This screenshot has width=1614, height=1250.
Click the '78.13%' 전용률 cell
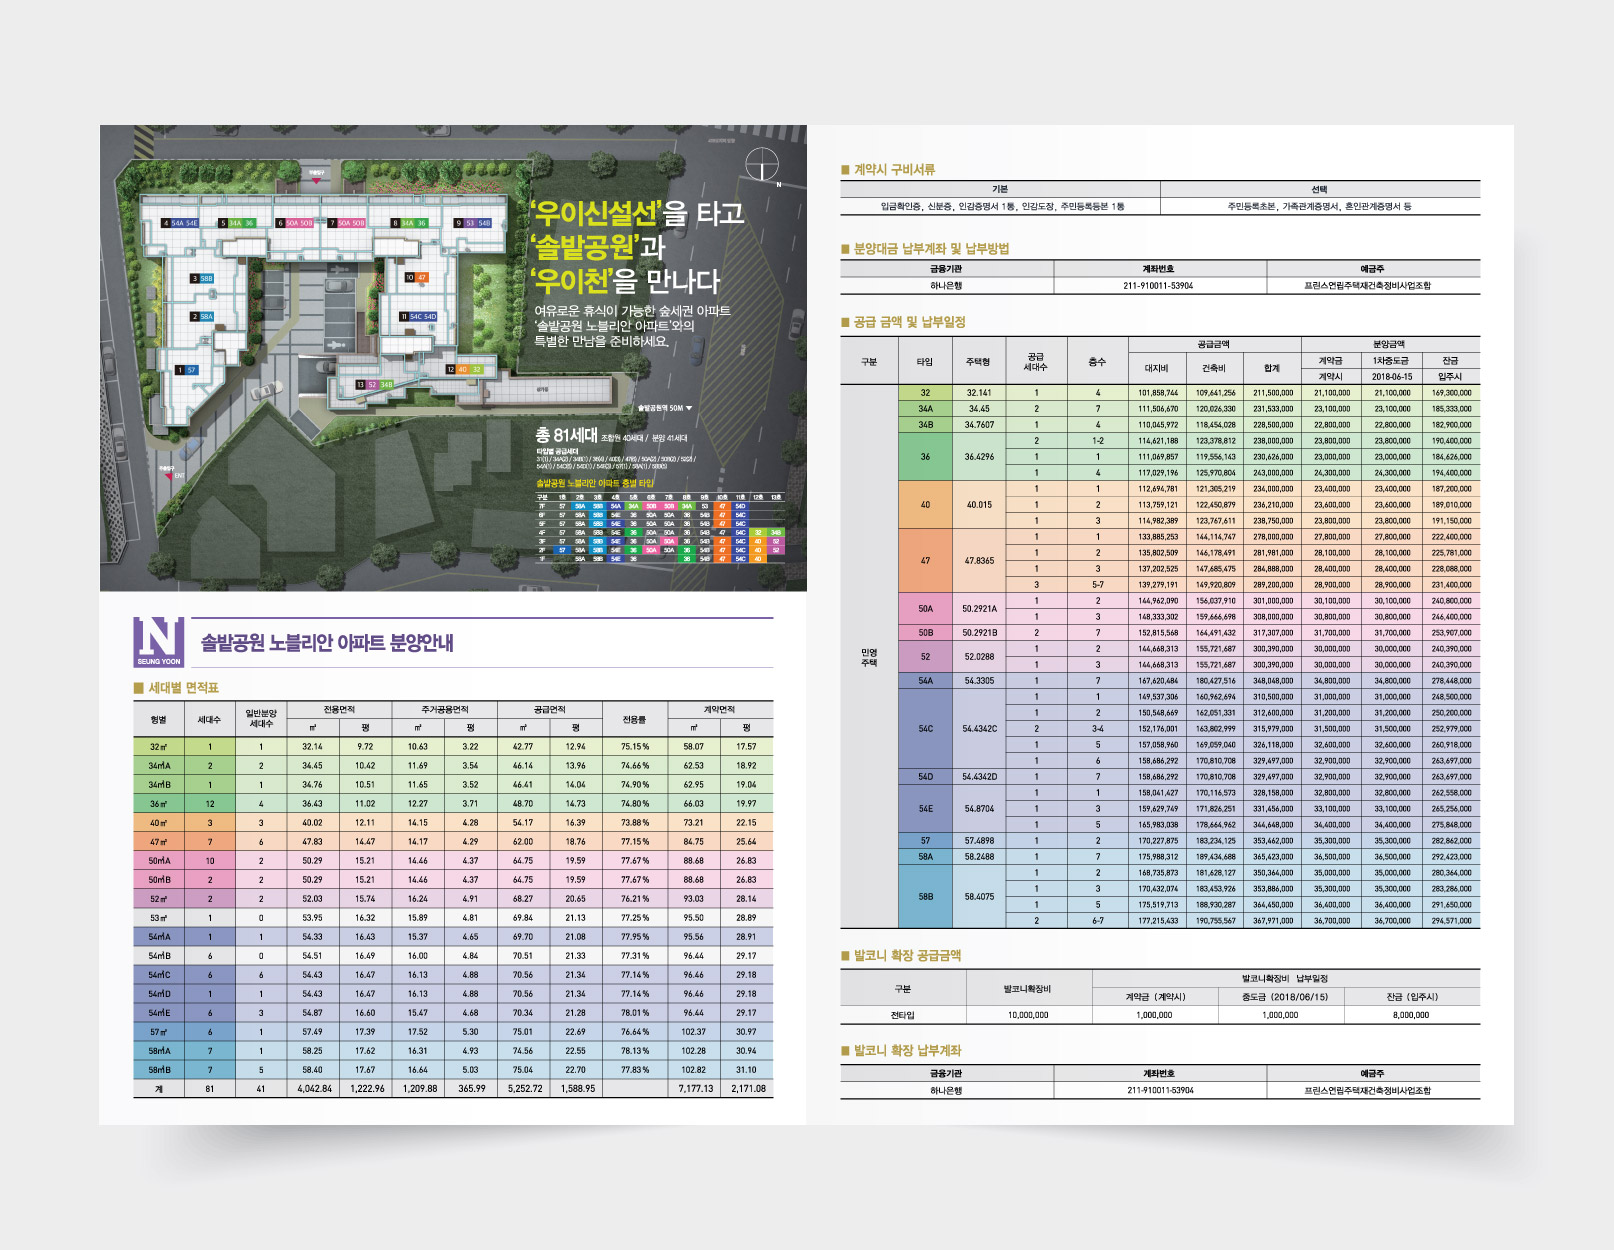[x=635, y=1051]
